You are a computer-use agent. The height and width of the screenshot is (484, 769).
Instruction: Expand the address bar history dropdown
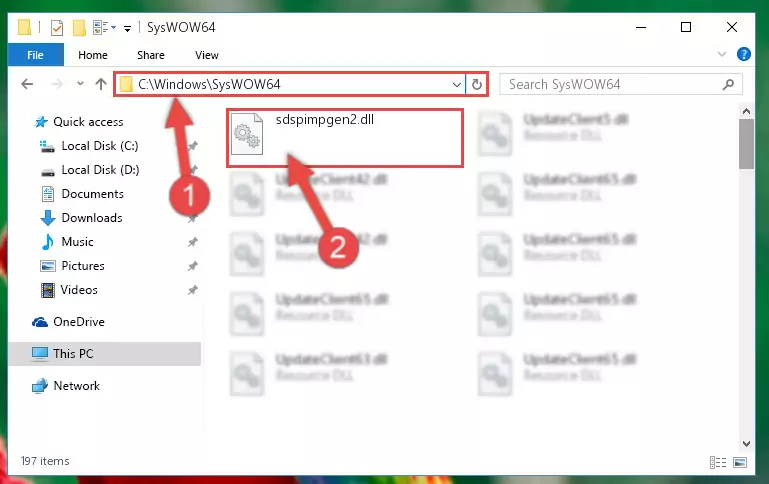pyautogui.click(x=457, y=85)
